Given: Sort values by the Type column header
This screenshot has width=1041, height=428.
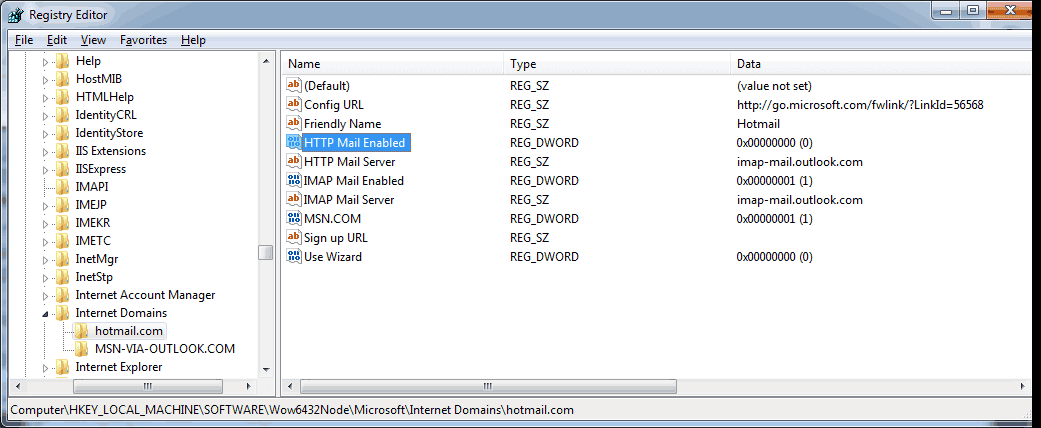Looking at the screenshot, I should [617, 64].
